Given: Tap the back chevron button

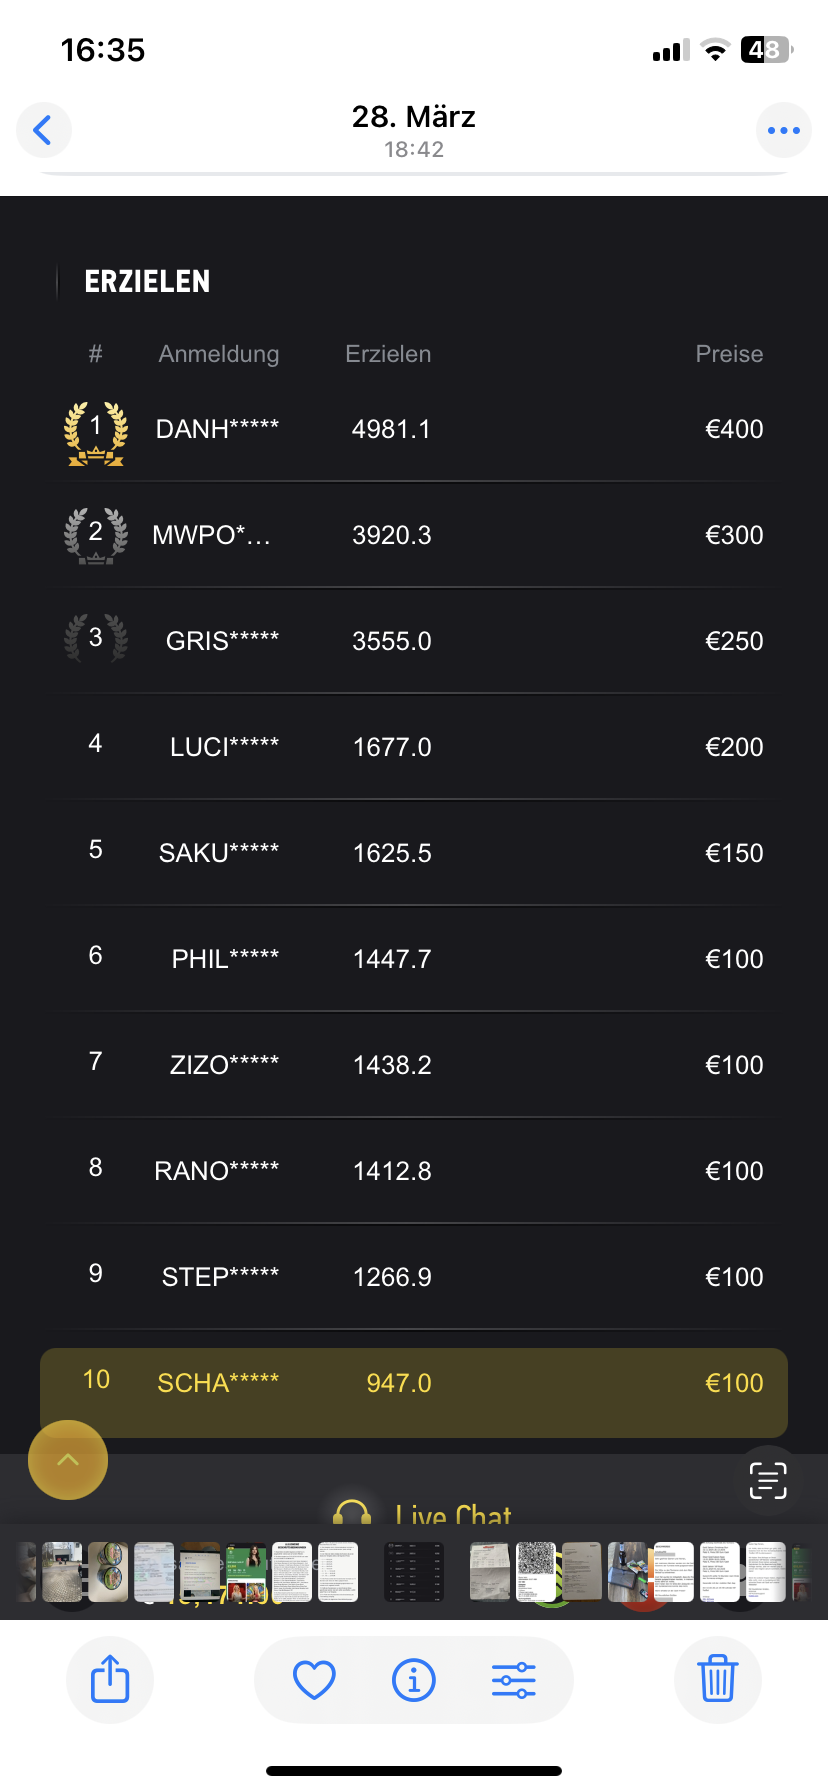Looking at the screenshot, I should coord(43,130).
